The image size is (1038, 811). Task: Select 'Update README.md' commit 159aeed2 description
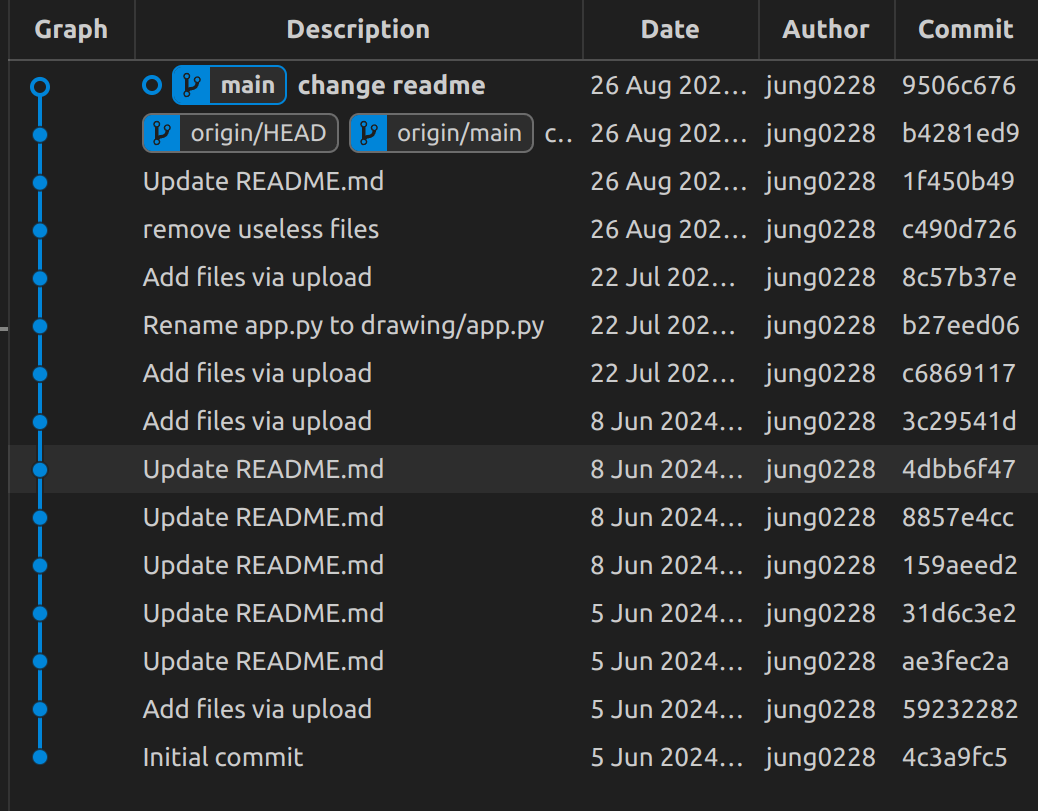pos(263,565)
